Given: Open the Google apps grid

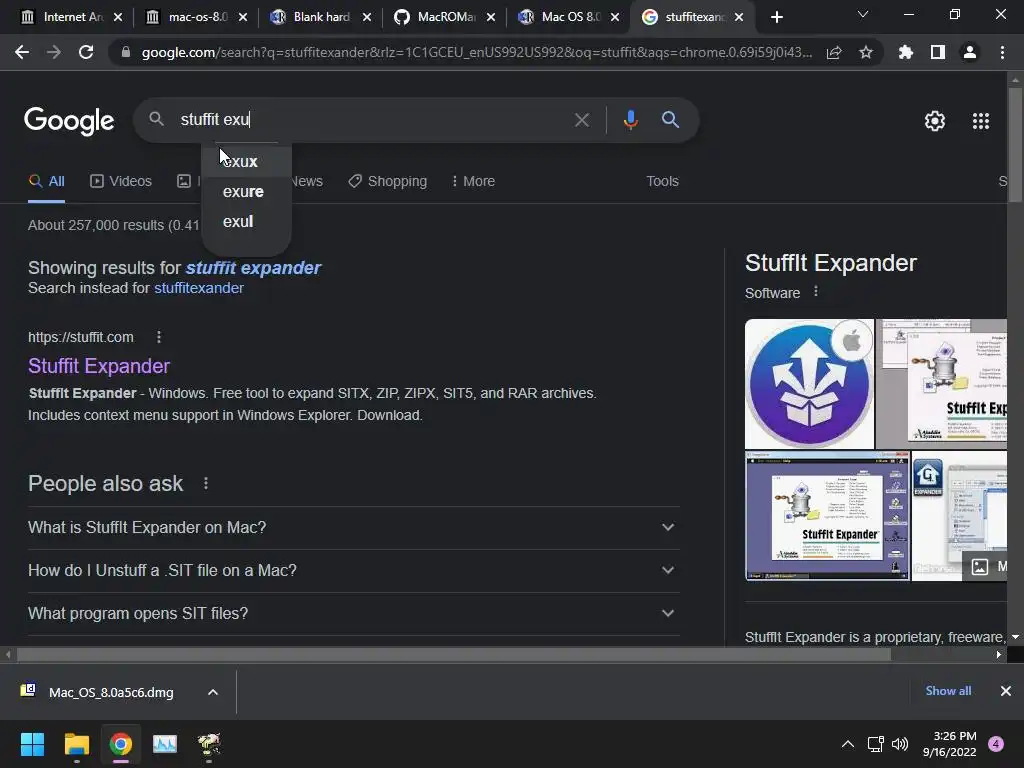Looking at the screenshot, I should pyautogui.click(x=981, y=121).
